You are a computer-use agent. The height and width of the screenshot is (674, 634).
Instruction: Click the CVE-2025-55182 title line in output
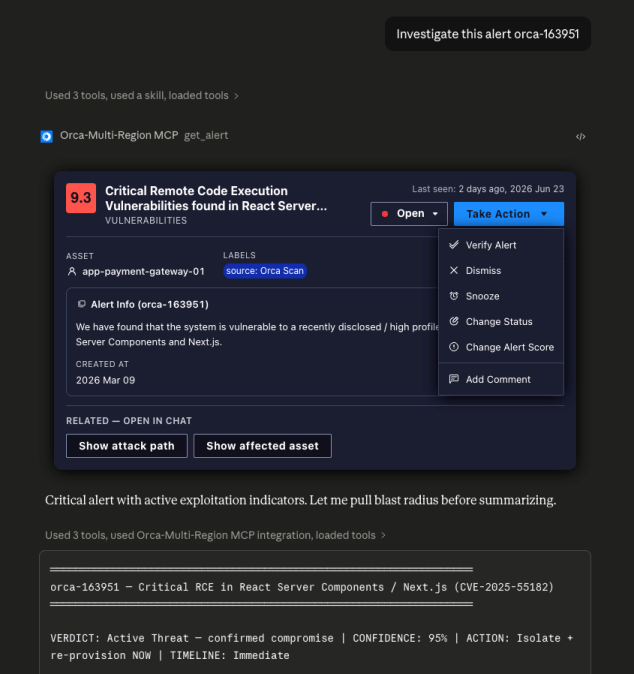(302, 587)
